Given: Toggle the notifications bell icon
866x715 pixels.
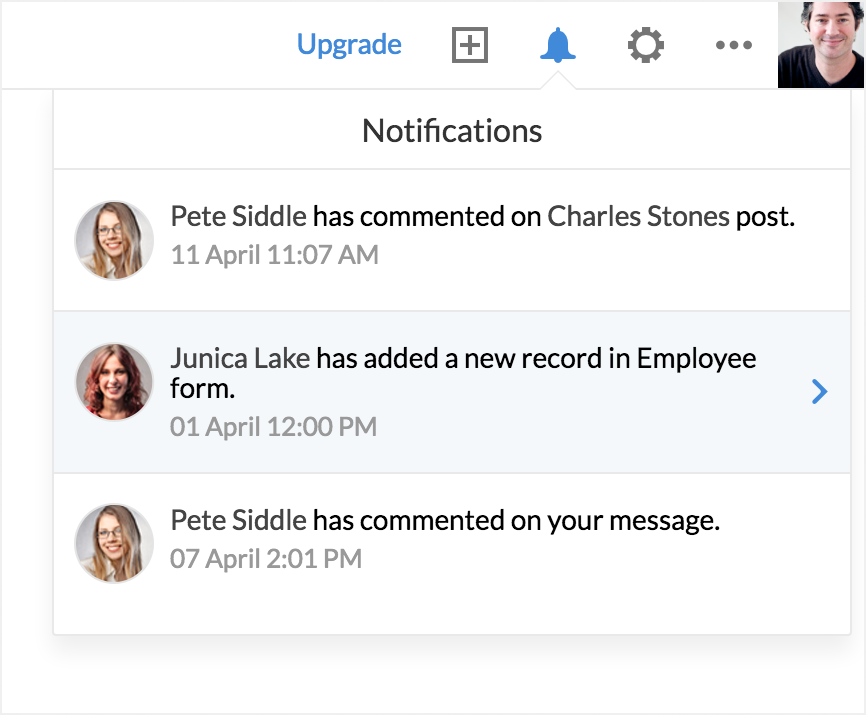Looking at the screenshot, I should point(558,45).
